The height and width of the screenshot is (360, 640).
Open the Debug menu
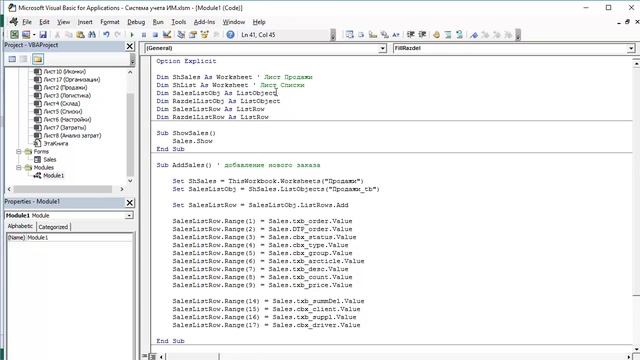(136, 22)
